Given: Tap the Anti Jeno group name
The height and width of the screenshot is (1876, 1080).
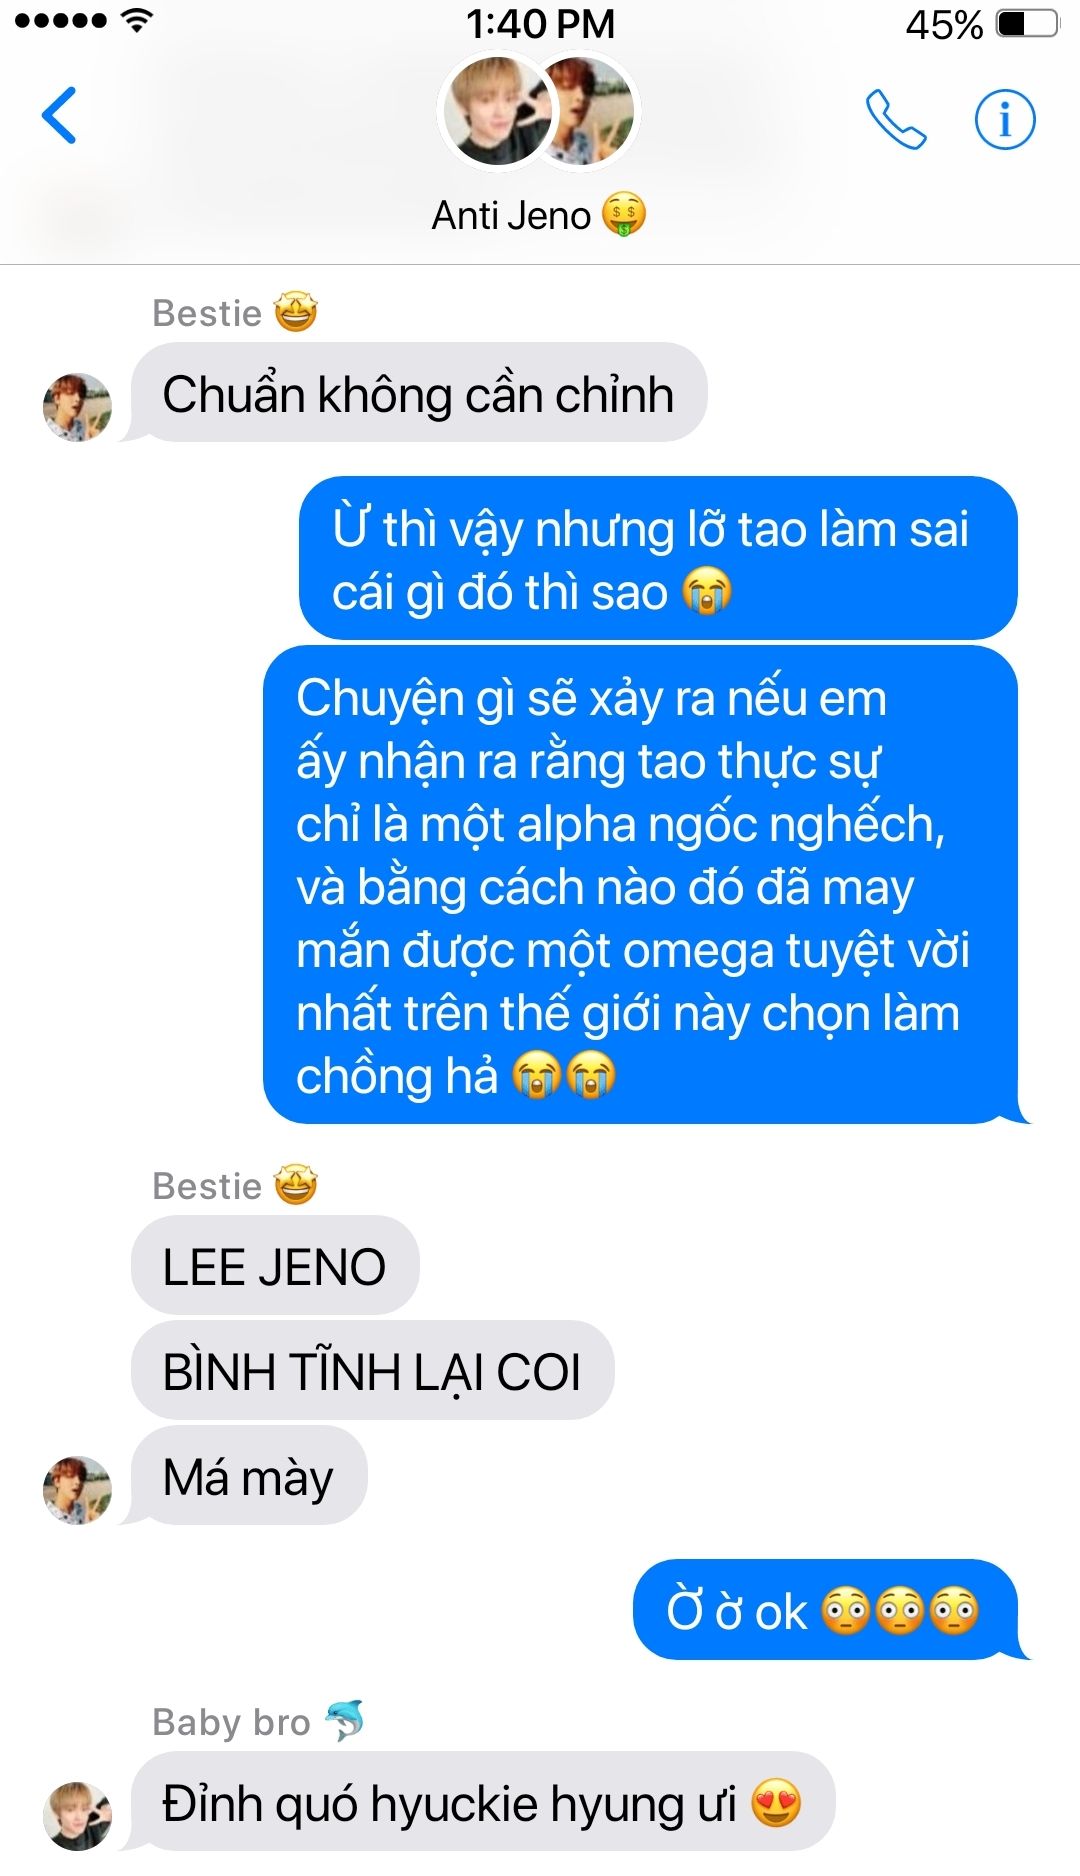Looking at the screenshot, I should click(x=539, y=215).
